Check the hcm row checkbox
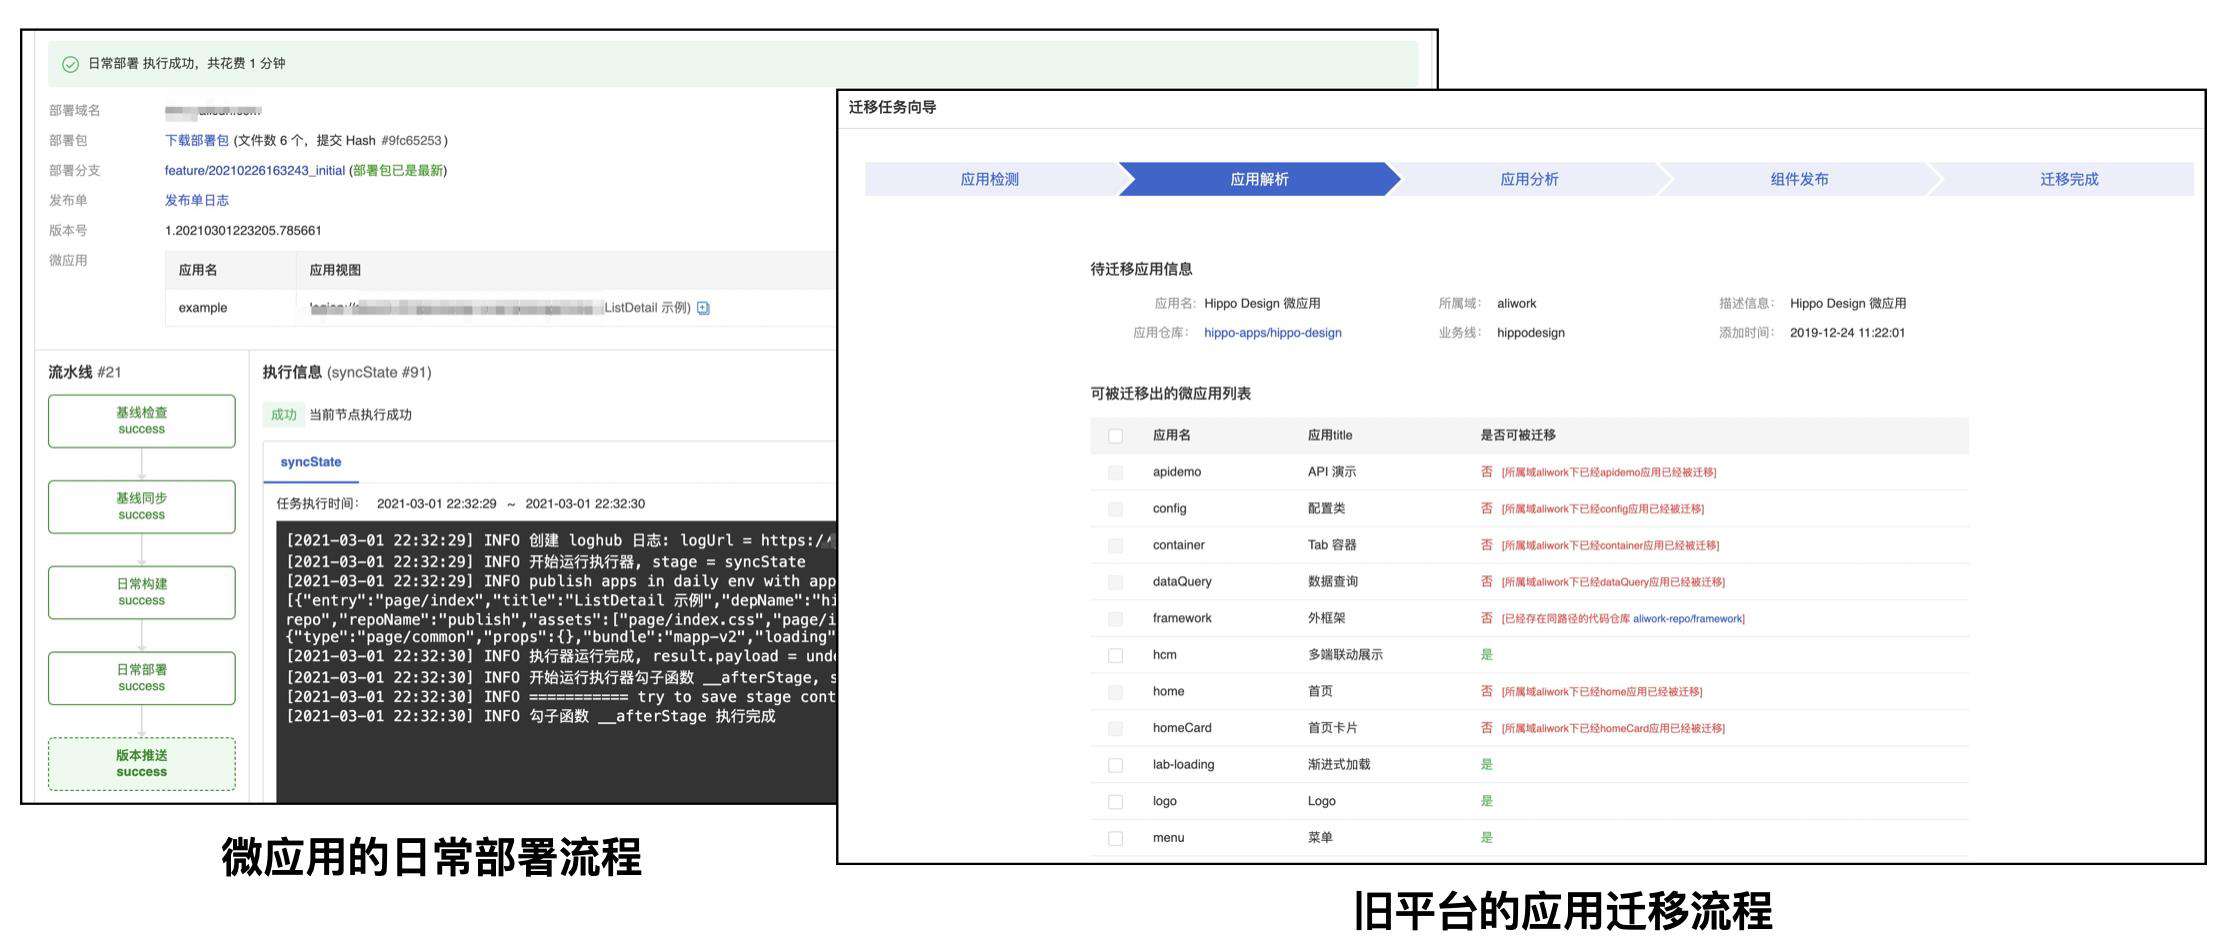Viewport: 2226px width, 952px height. [x=1115, y=656]
